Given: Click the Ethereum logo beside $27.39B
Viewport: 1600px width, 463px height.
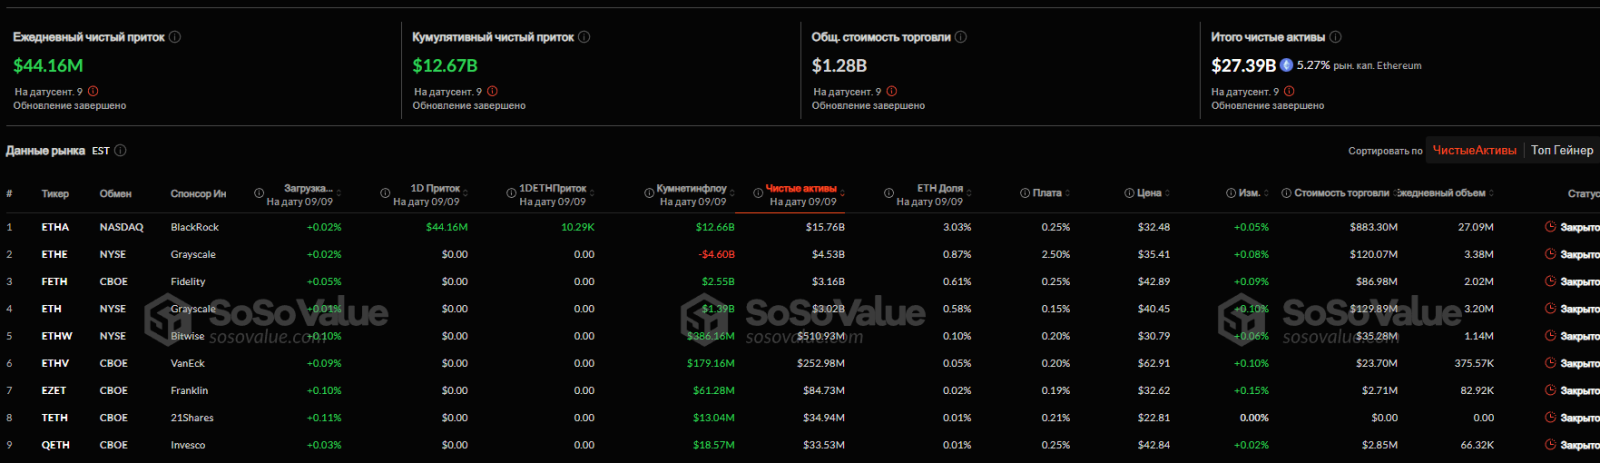Looking at the screenshot, I should (x=1286, y=65).
